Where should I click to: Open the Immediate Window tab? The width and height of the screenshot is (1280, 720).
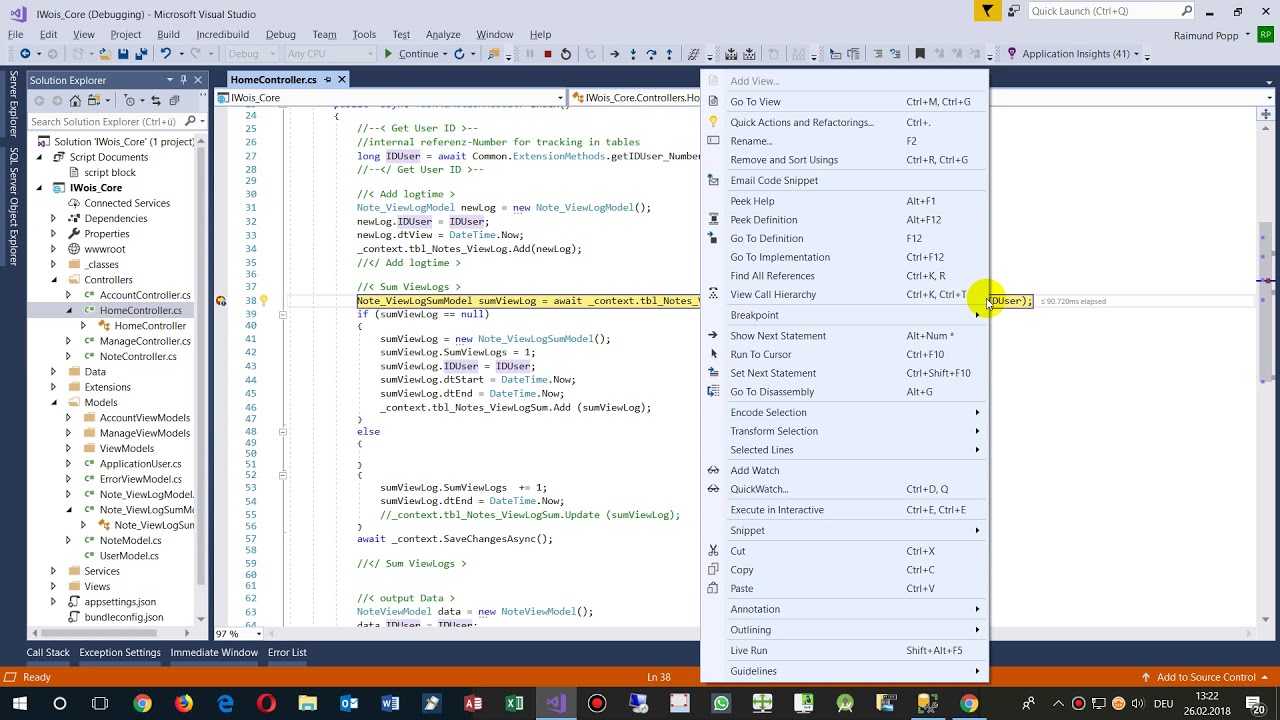coord(214,652)
